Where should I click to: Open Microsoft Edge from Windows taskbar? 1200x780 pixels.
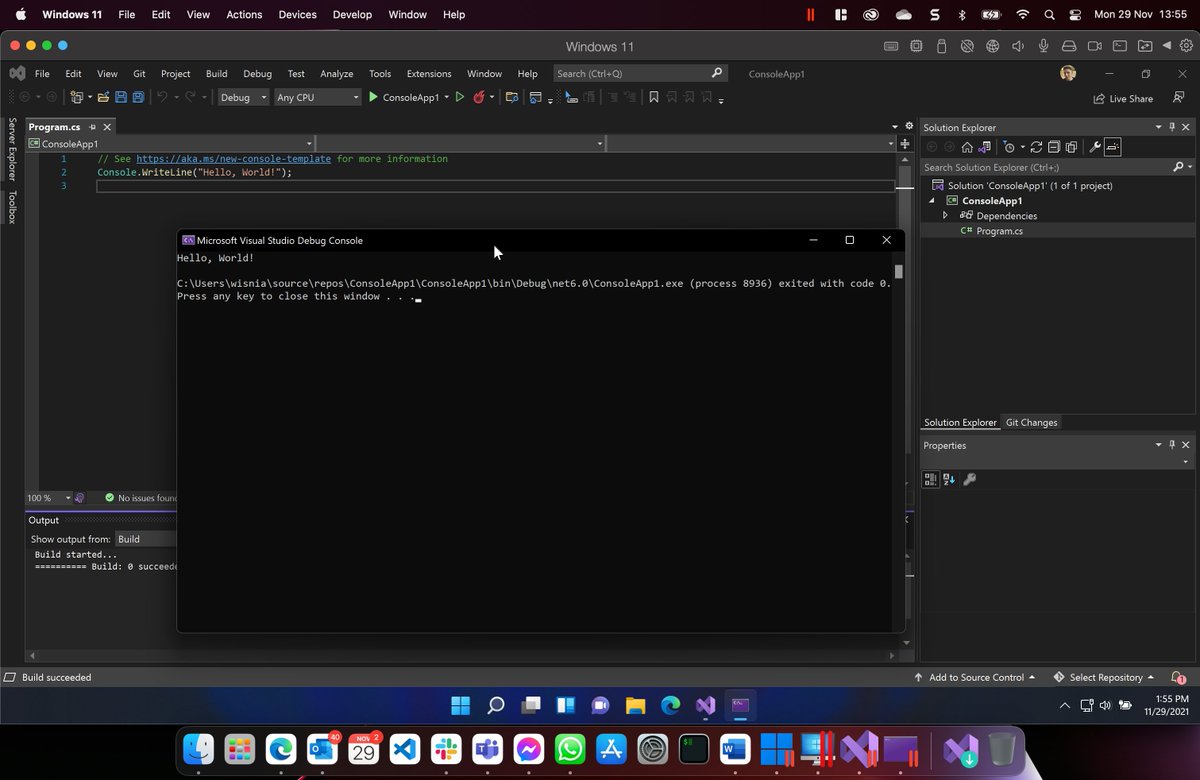pyautogui.click(x=670, y=704)
